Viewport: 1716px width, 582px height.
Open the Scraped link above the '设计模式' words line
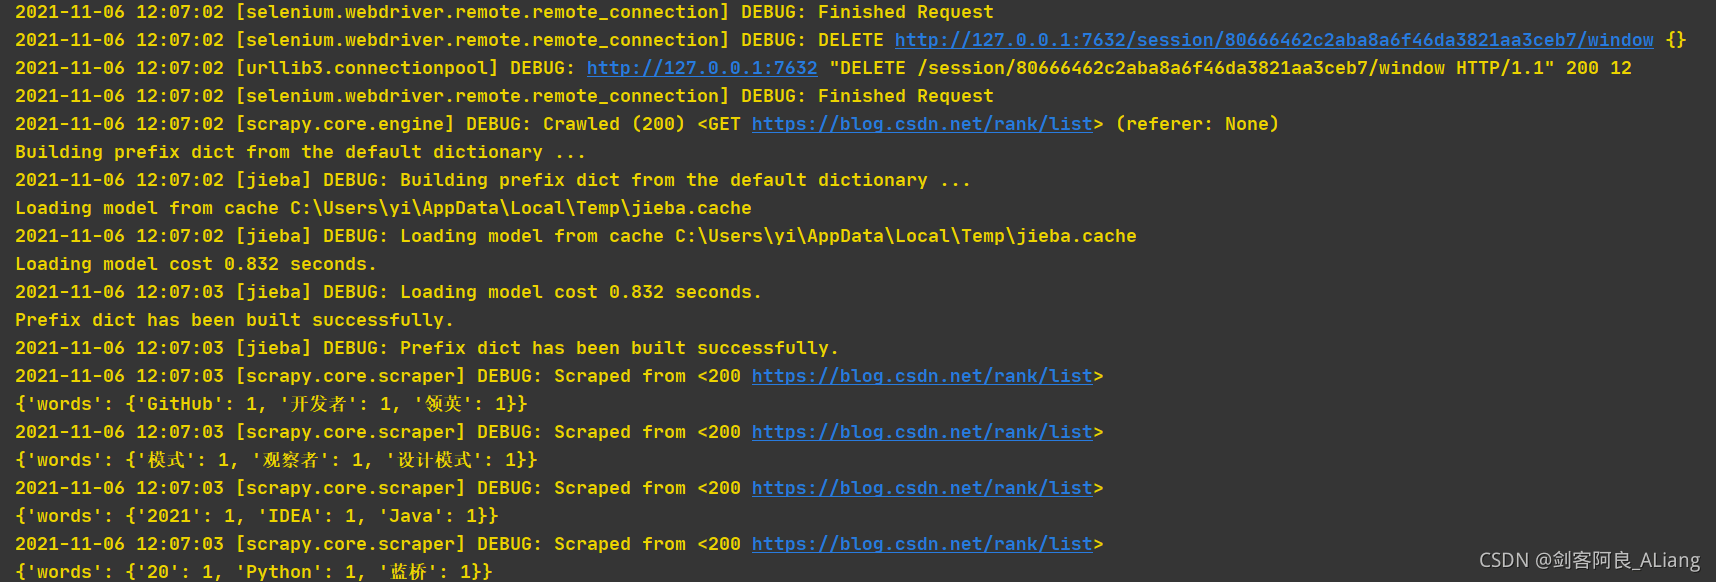tap(921, 432)
